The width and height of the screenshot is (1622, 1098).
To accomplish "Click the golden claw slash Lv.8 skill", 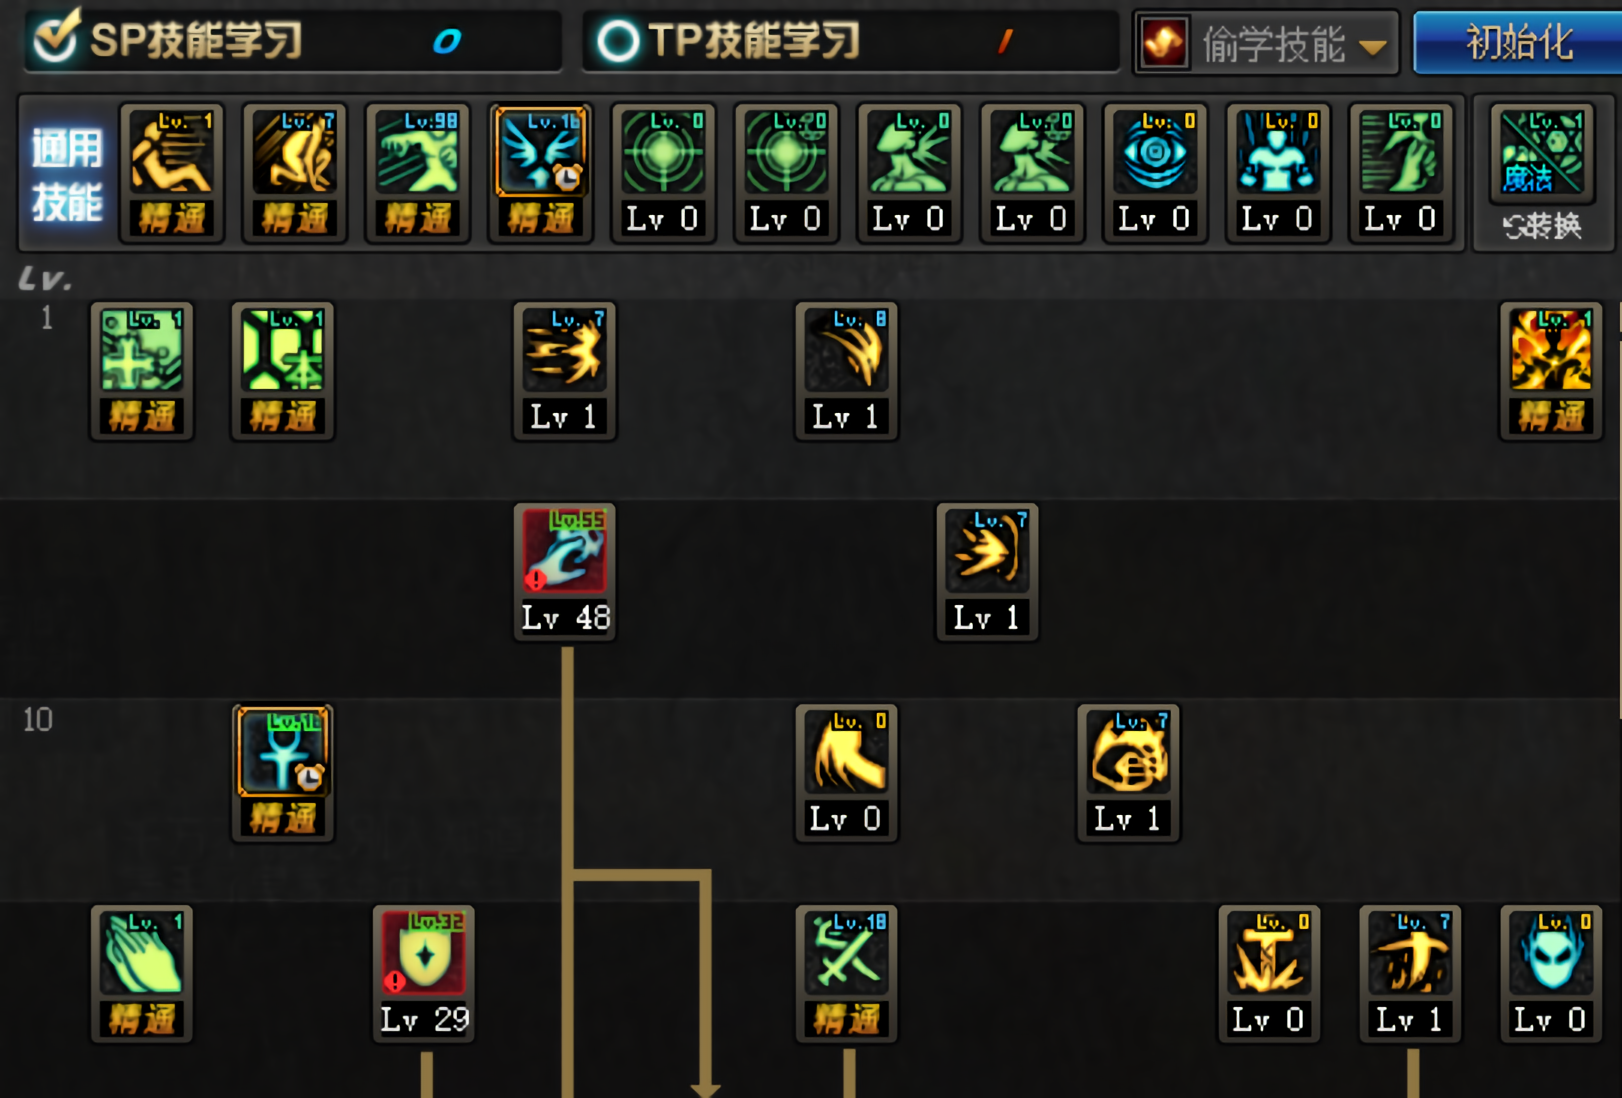I will [847, 370].
